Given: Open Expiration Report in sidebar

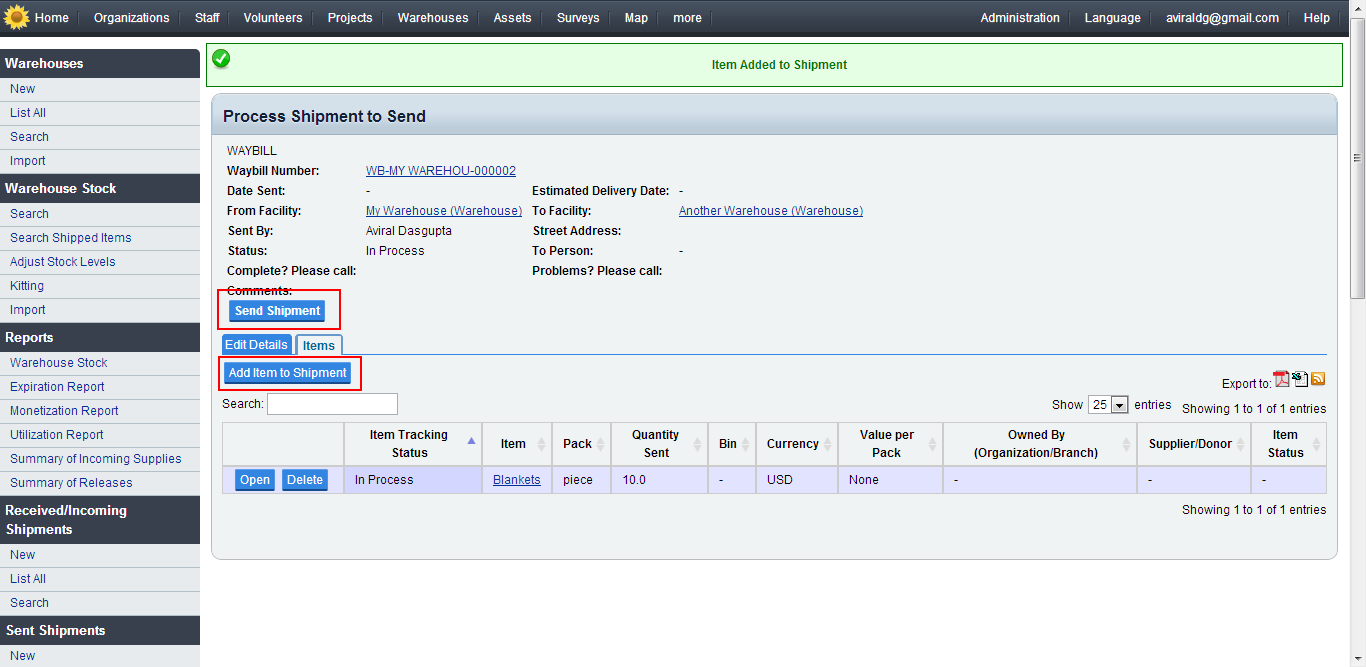Looking at the screenshot, I should (x=57, y=387).
